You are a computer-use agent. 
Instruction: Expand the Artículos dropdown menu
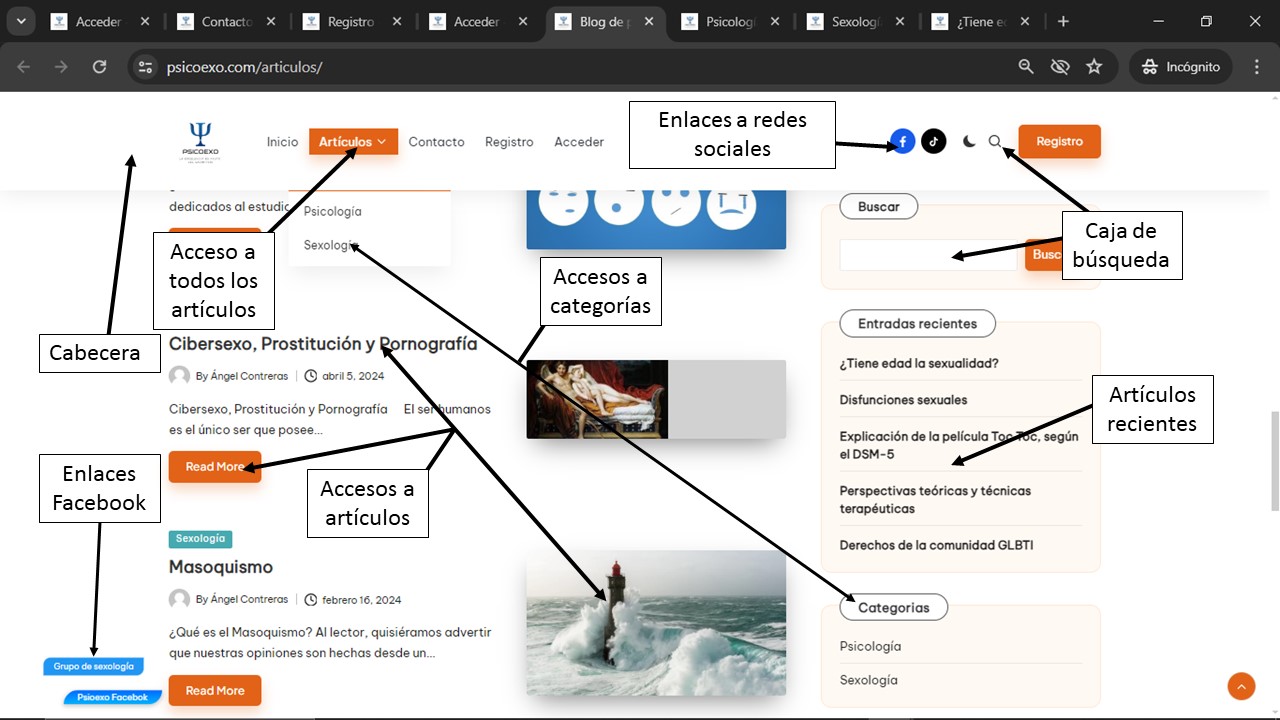353,142
